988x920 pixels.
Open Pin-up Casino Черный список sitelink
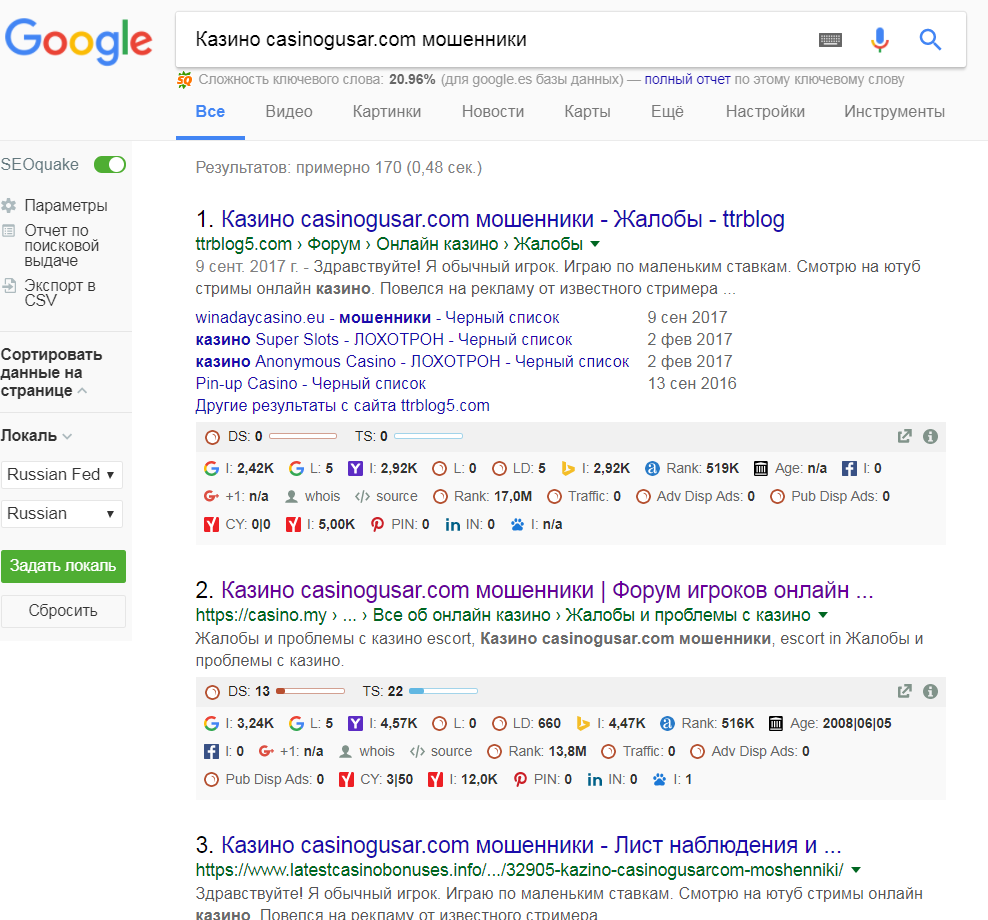311,383
